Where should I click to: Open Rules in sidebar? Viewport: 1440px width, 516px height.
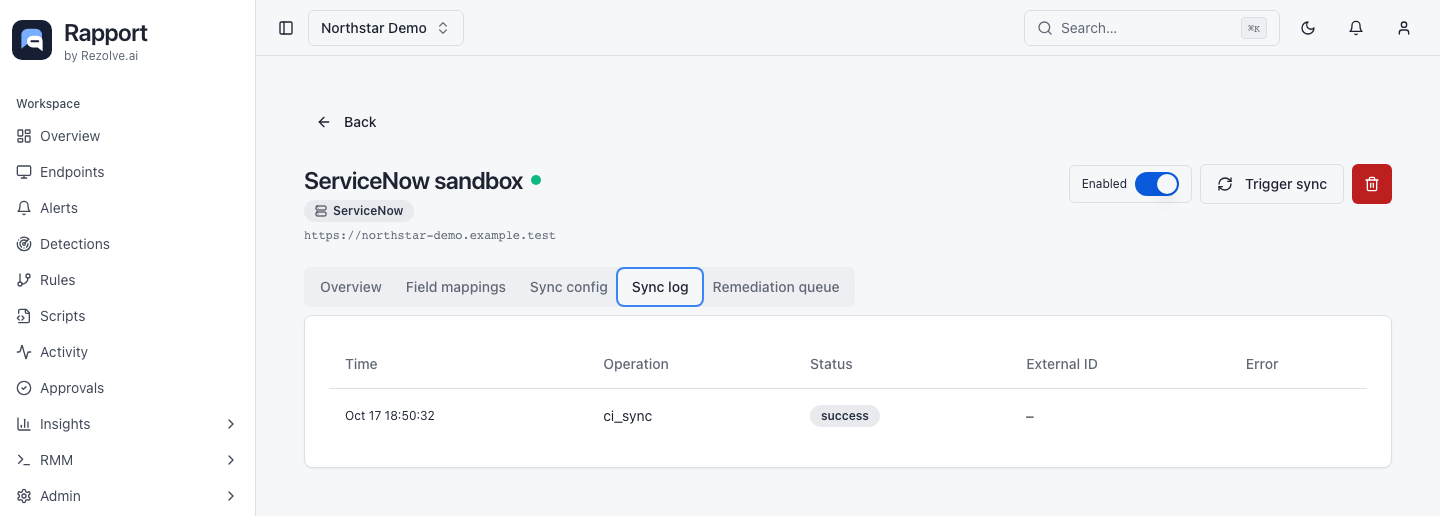click(128, 280)
